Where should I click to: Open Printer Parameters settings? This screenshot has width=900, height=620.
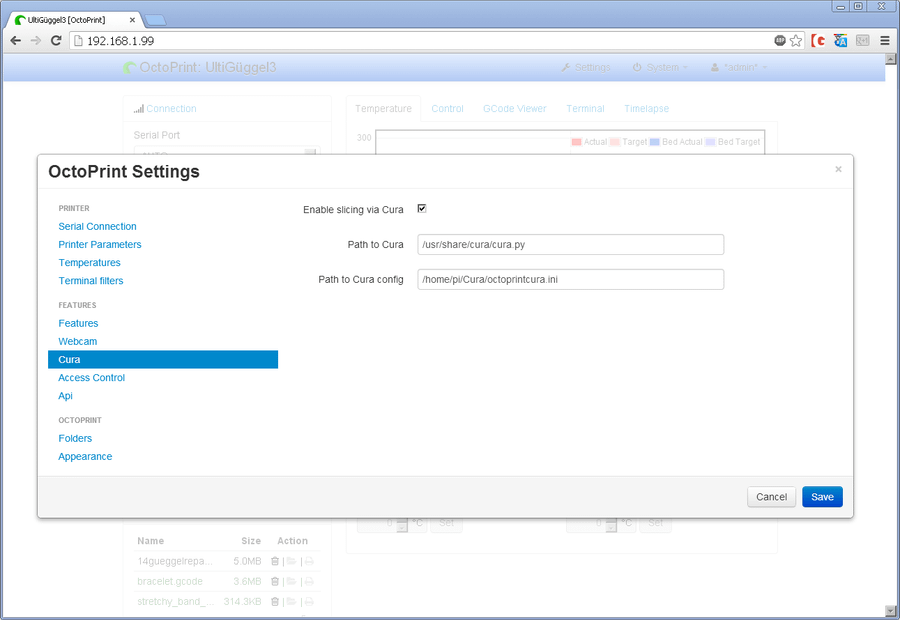(x=100, y=245)
